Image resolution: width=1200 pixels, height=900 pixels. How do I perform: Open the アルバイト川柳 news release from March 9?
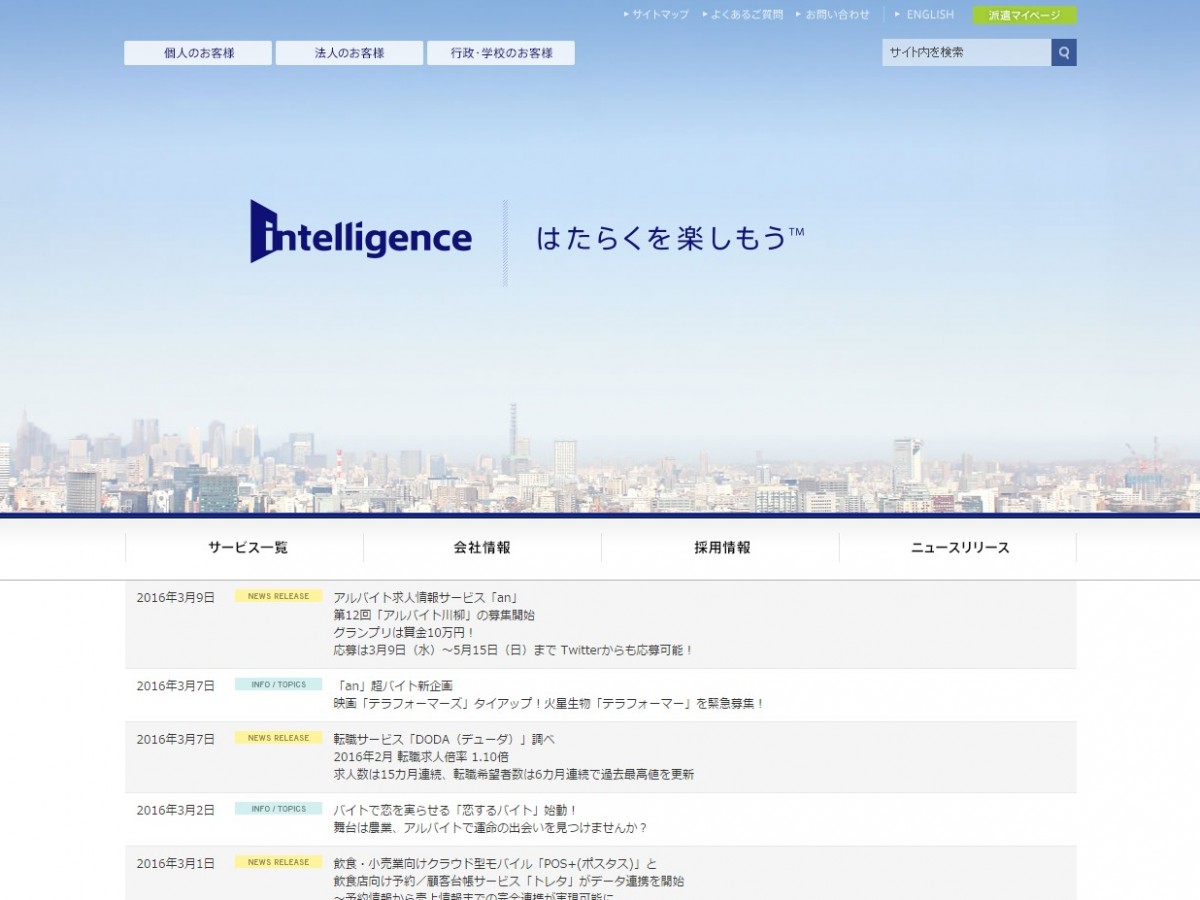coord(434,615)
